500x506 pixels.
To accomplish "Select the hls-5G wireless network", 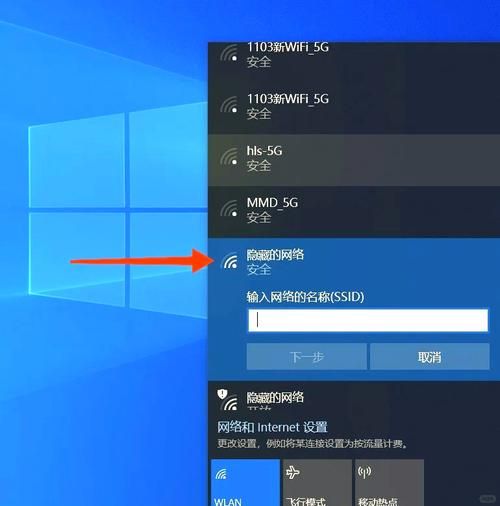I will pyautogui.click(x=354, y=160).
